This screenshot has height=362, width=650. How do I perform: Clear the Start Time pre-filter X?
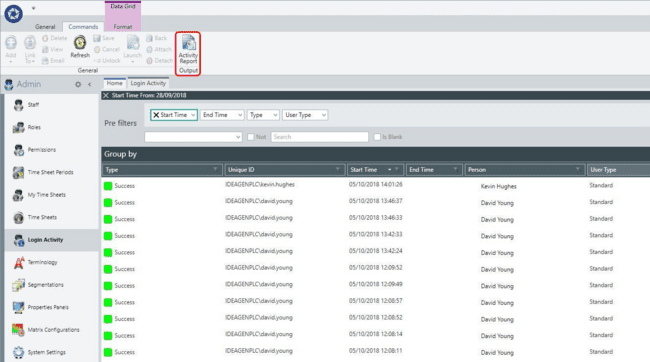[x=156, y=115]
